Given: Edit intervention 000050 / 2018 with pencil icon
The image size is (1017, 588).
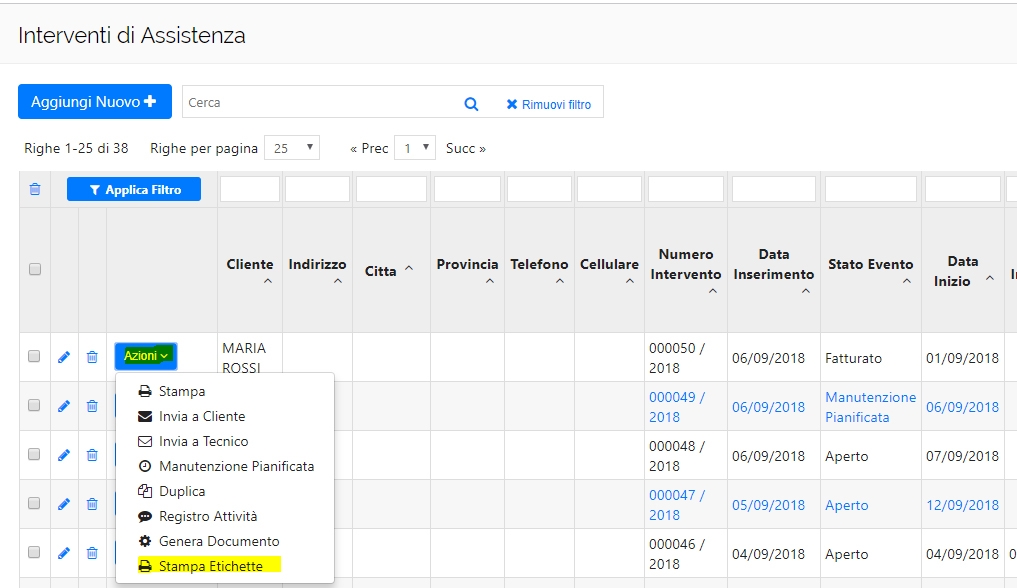Looking at the screenshot, I should (64, 357).
